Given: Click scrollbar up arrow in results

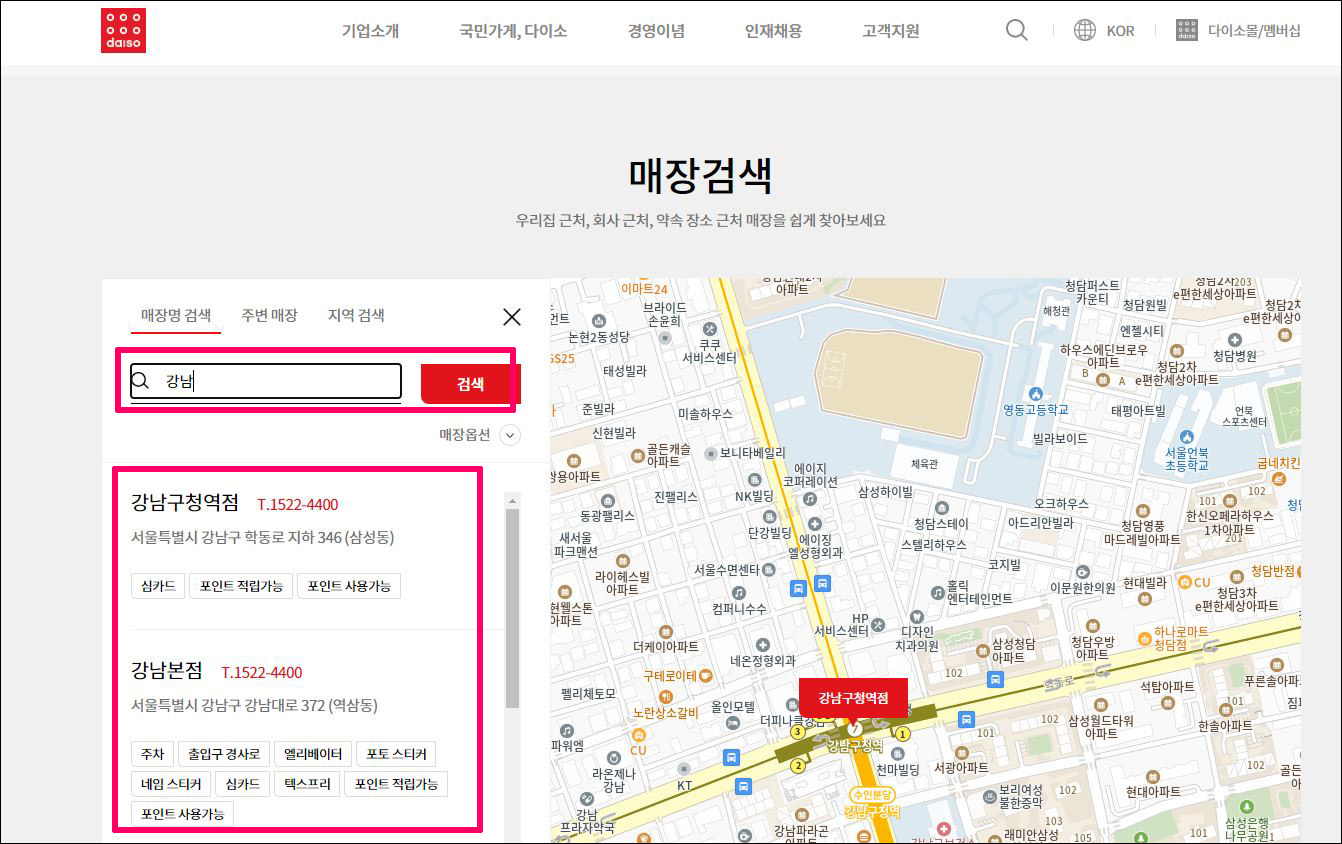Looking at the screenshot, I should 513,500.
